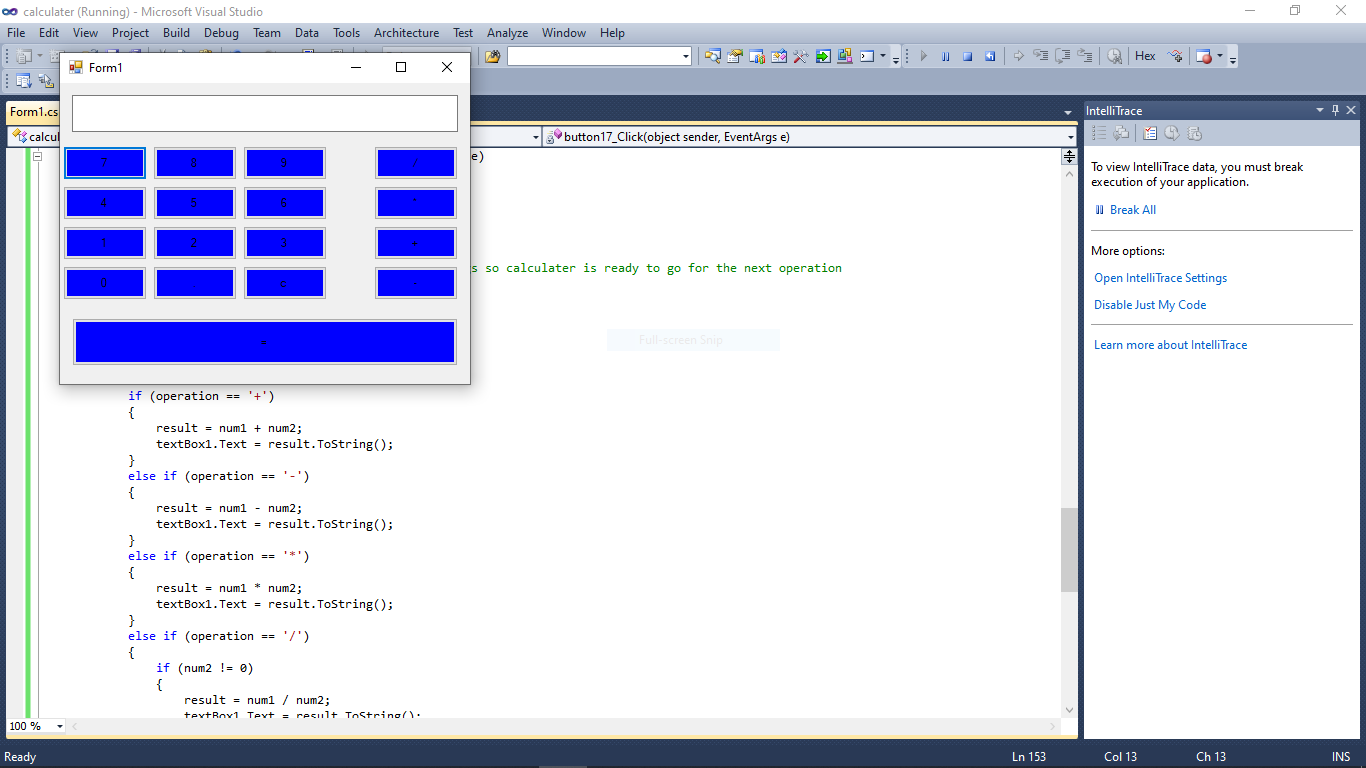Pause debugging with the Break All pause icon
The image size is (1366, 768).
[x=945, y=56]
